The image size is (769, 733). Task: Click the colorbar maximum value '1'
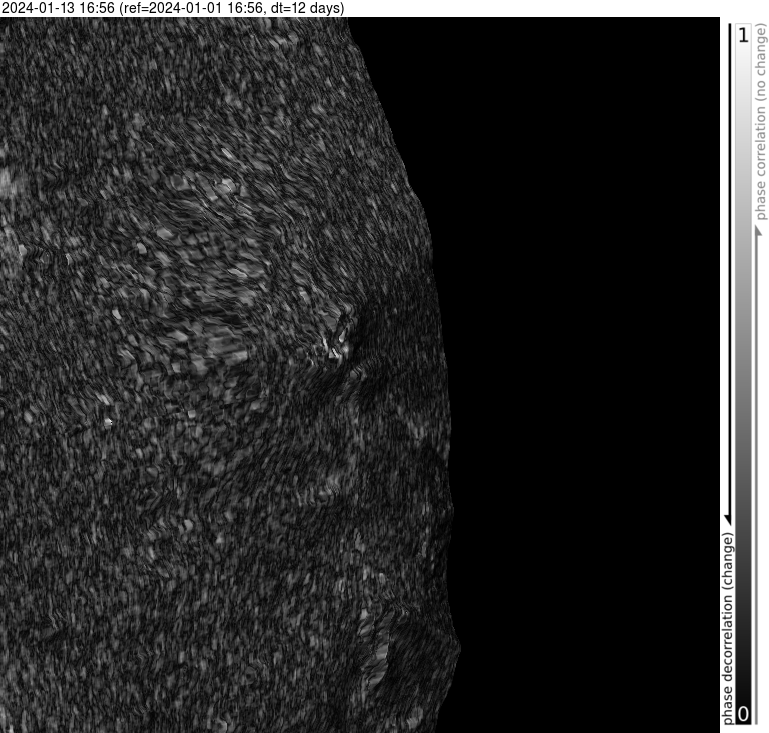pyautogui.click(x=744, y=35)
